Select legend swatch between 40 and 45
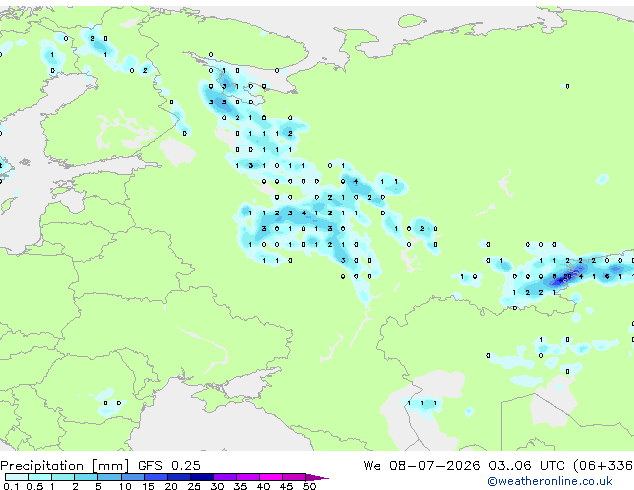 coord(271,477)
